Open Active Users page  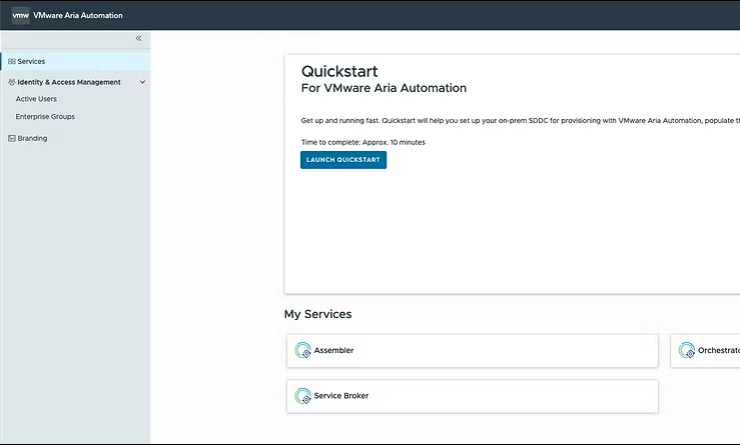tap(36, 99)
